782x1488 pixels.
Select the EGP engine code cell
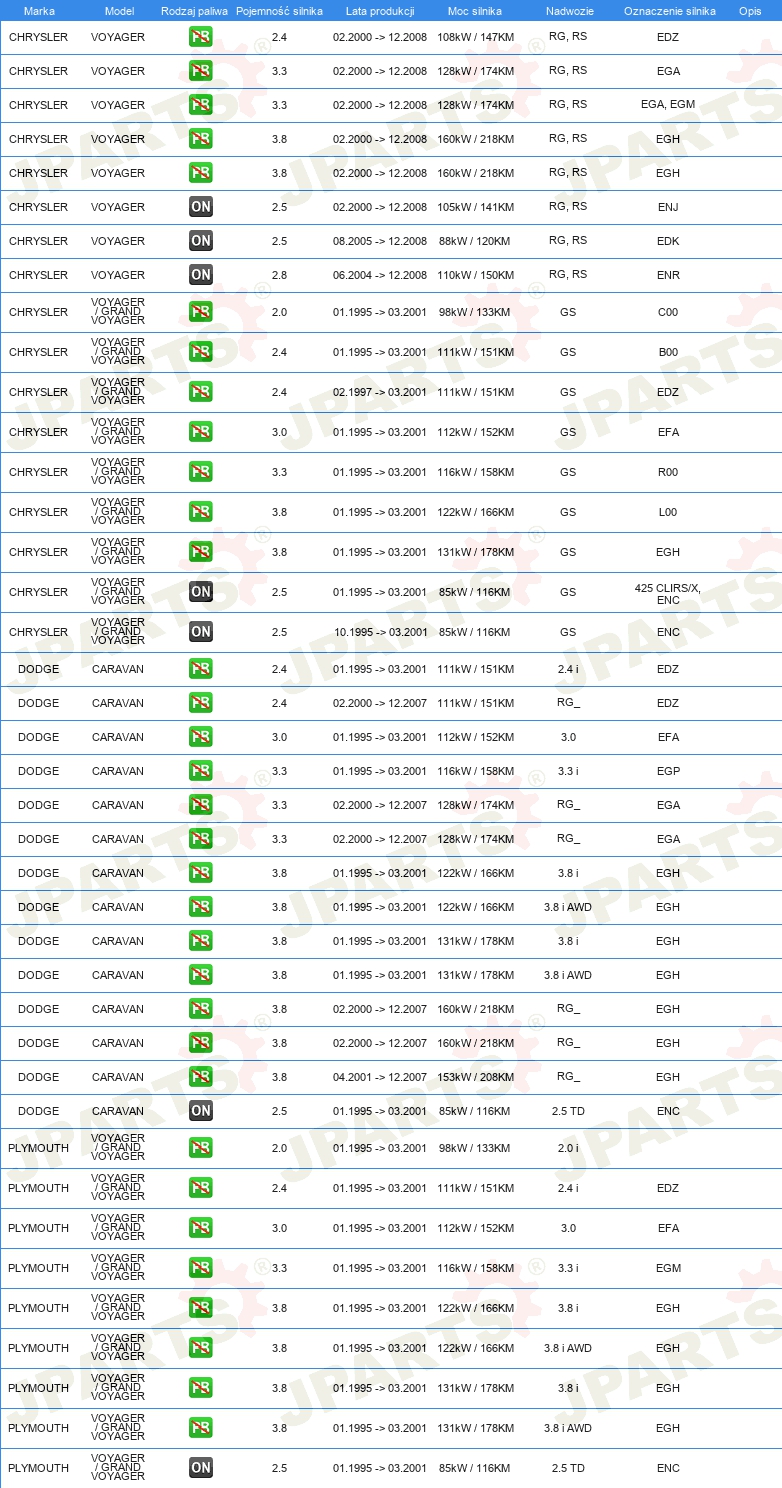coord(668,771)
